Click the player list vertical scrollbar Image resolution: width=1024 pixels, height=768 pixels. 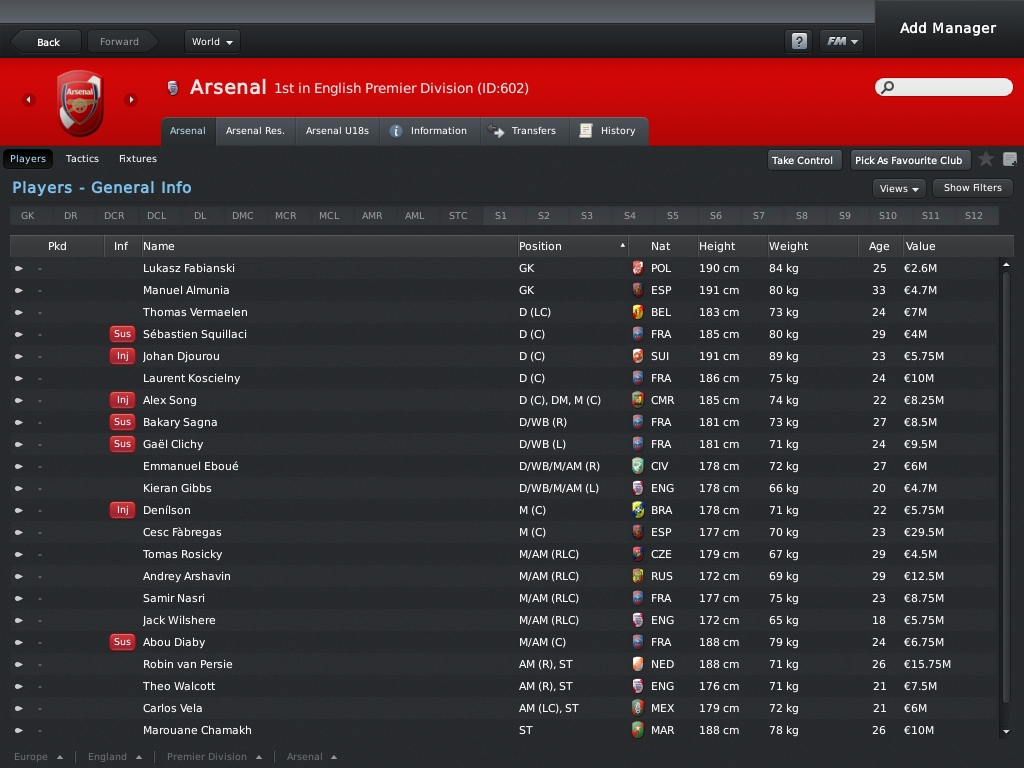tap(1007, 480)
